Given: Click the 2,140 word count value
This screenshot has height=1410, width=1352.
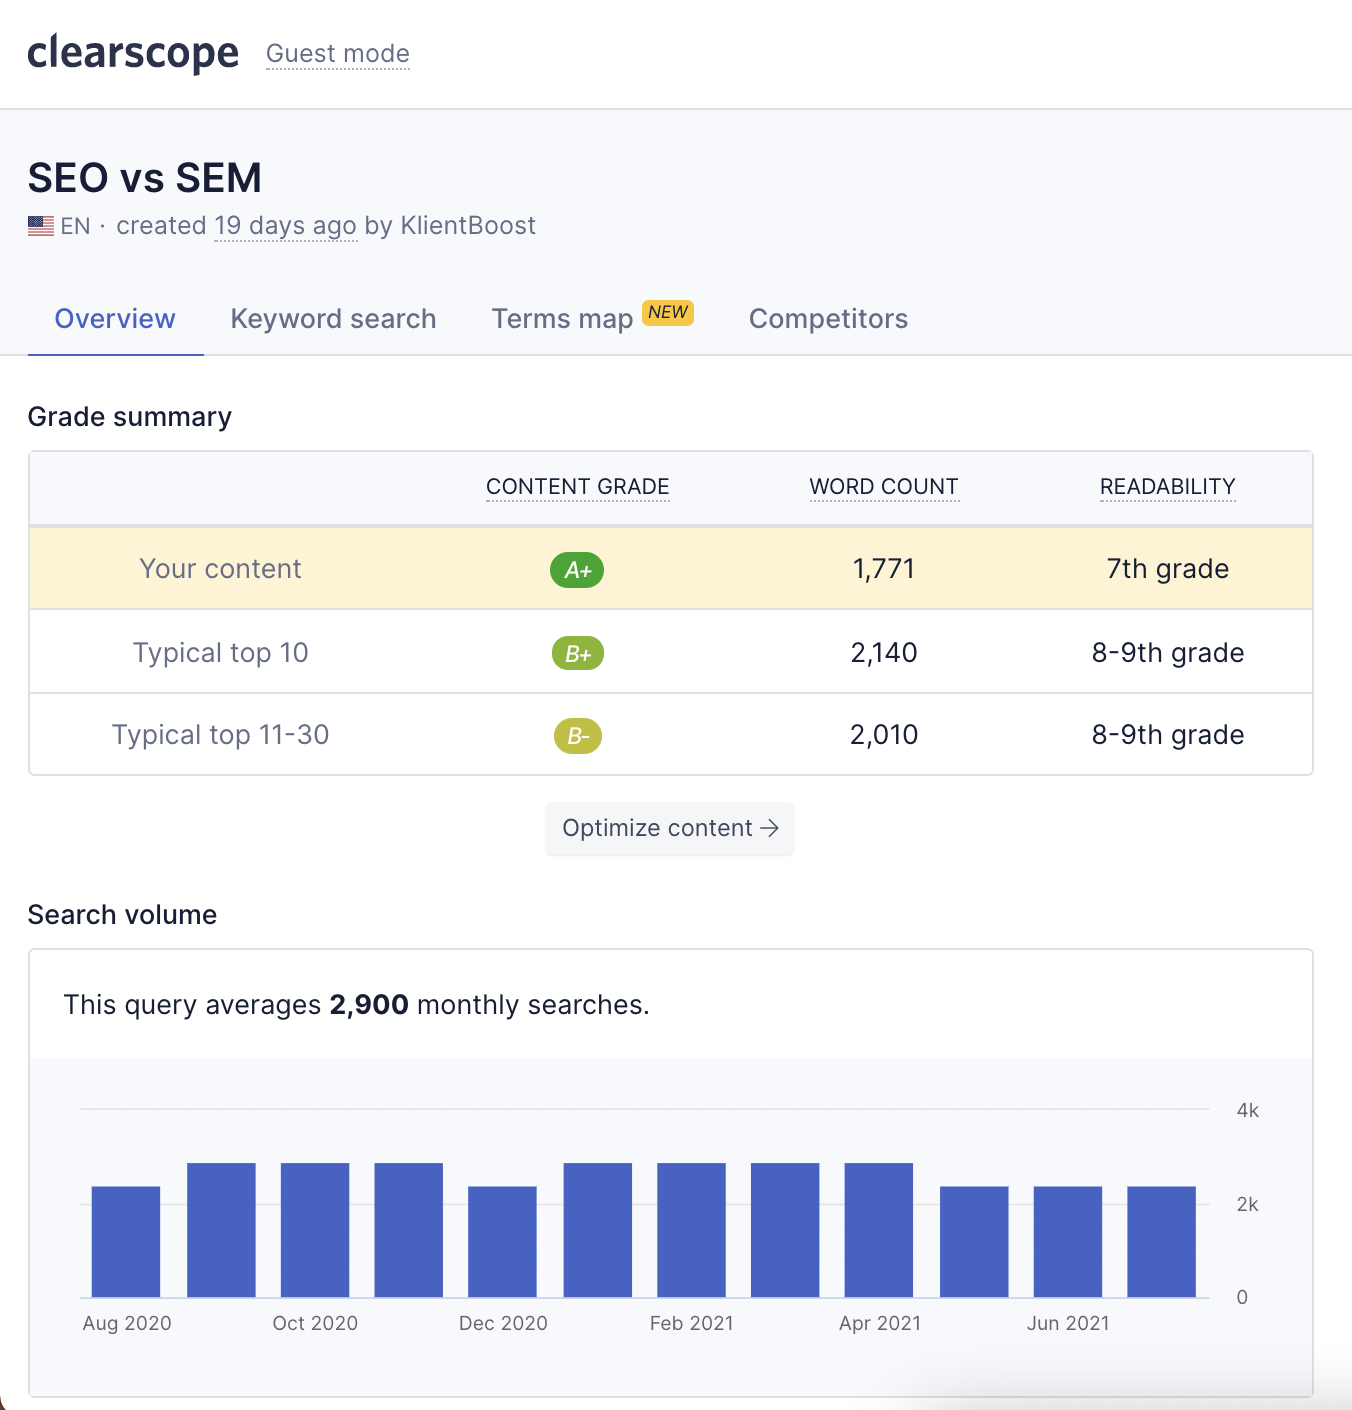Looking at the screenshot, I should tap(884, 653).
